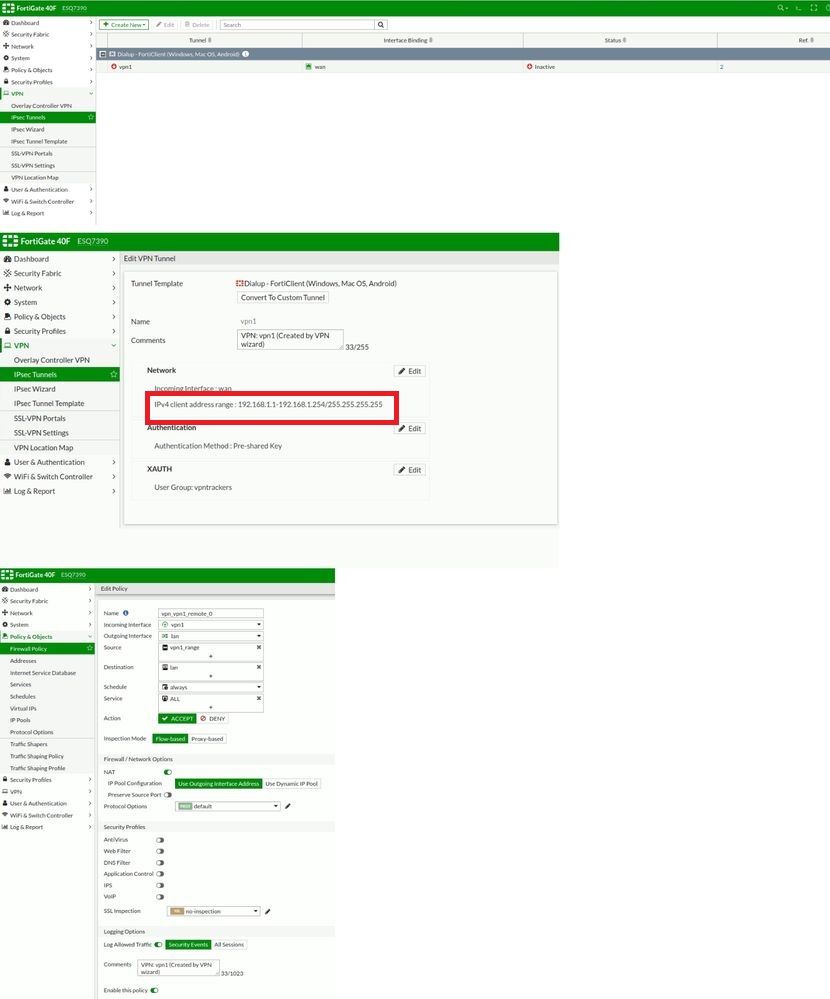Click the info icon next to the policy Name label
This screenshot has height=999, width=830.
[125, 613]
